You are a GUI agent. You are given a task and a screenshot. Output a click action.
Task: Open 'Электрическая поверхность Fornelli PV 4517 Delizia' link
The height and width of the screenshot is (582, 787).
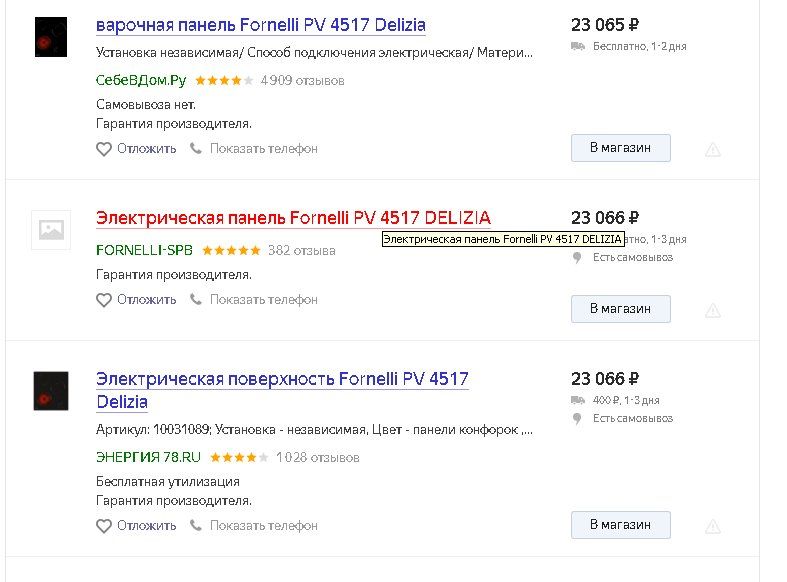[282, 380]
